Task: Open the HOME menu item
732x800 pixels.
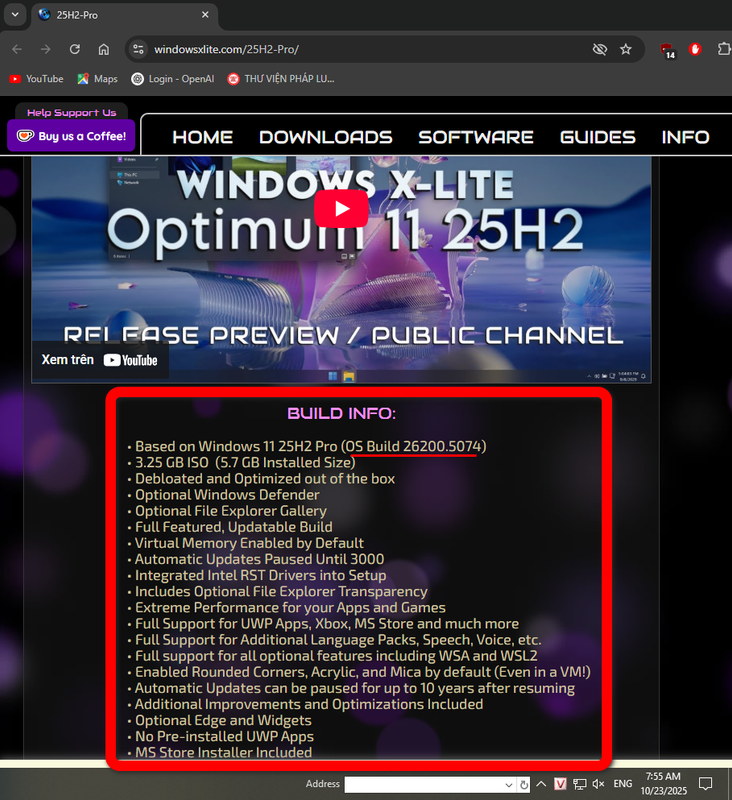Action: pos(203,137)
